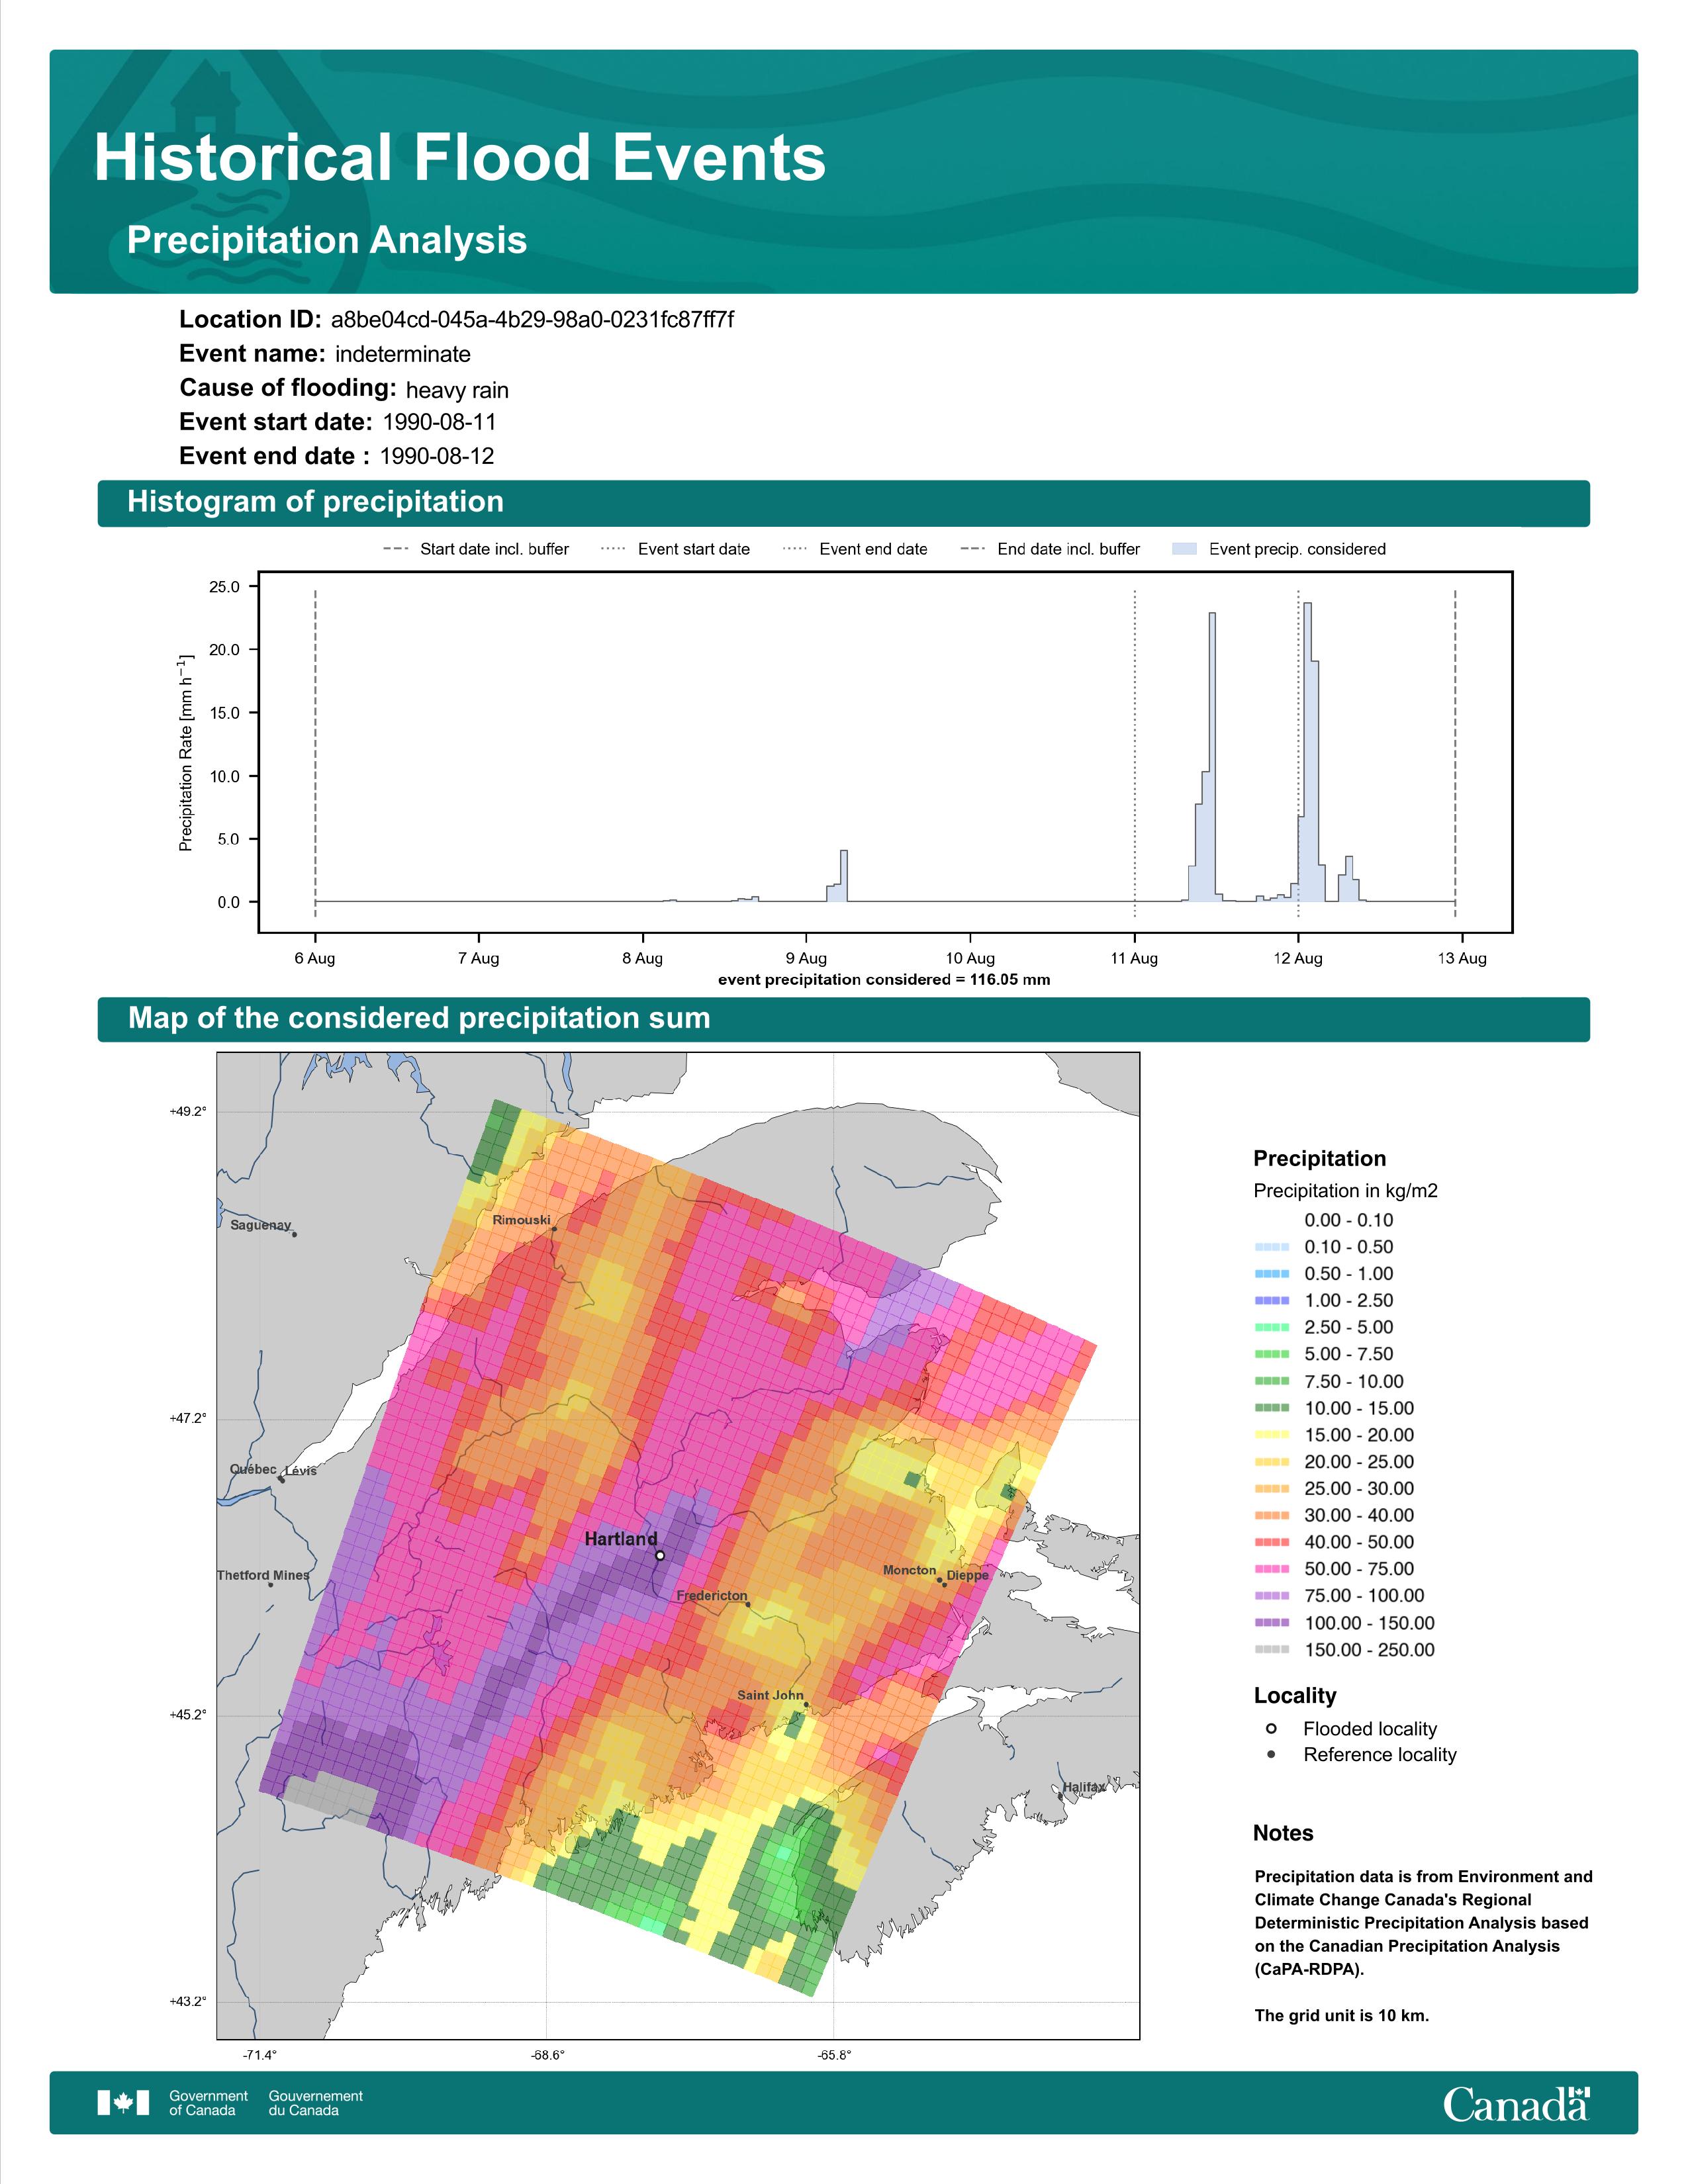
Task: Click the 150.00 - 250.00 grey swatch
Action: click(x=1272, y=1650)
